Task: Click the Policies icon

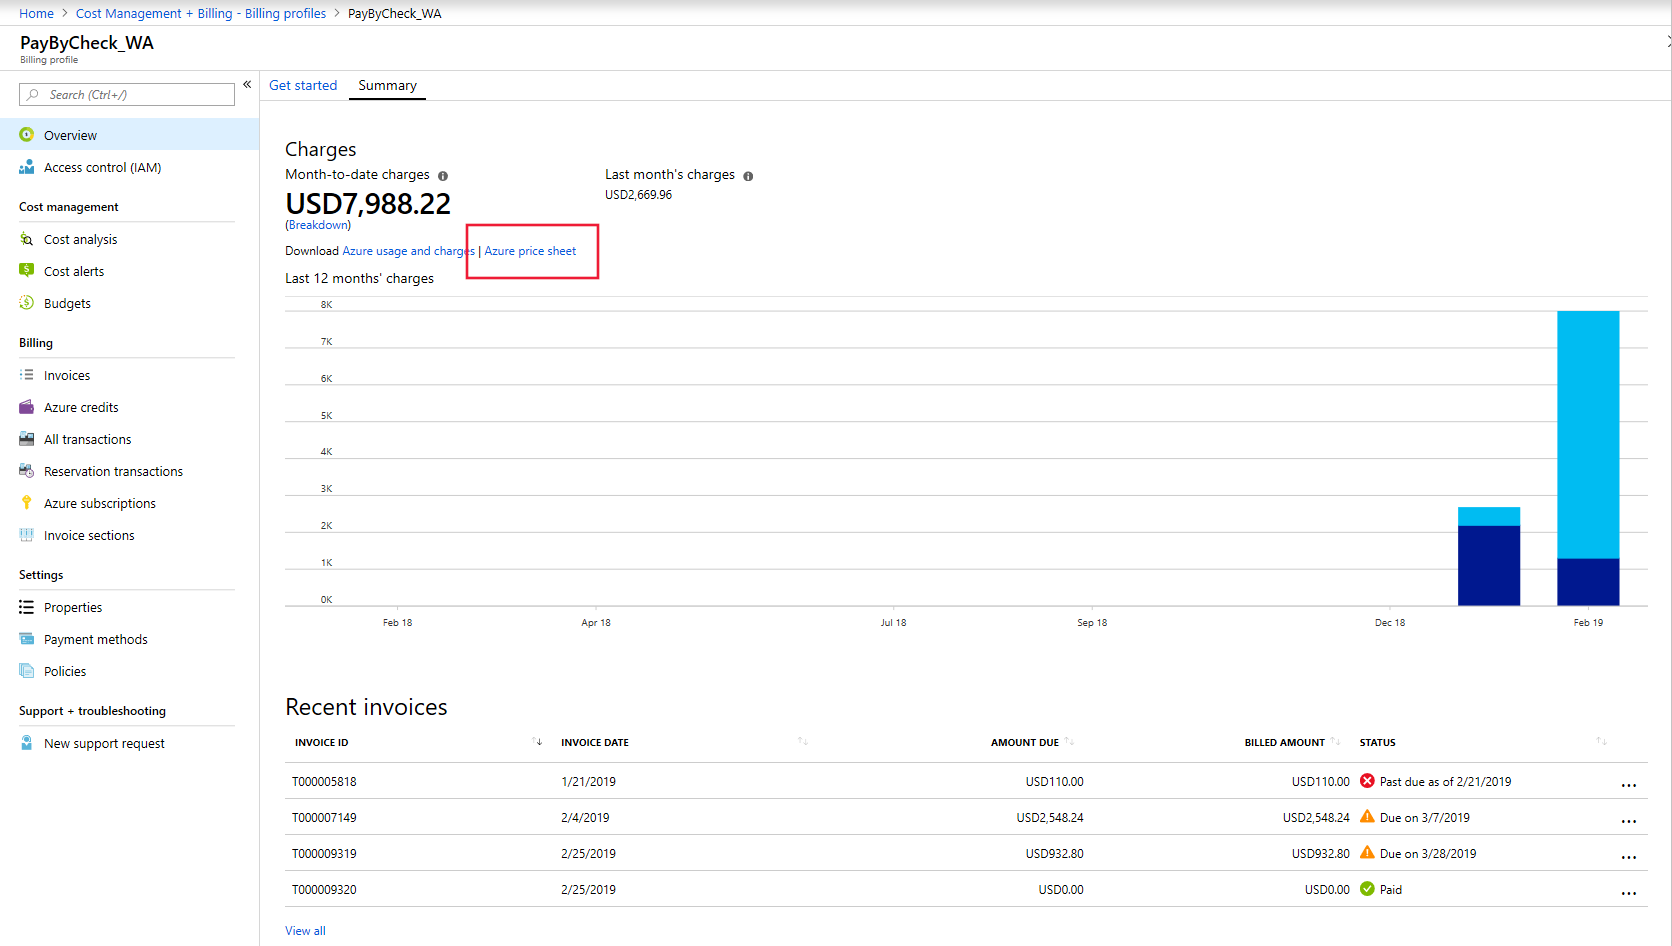Action: click(x=27, y=671)
